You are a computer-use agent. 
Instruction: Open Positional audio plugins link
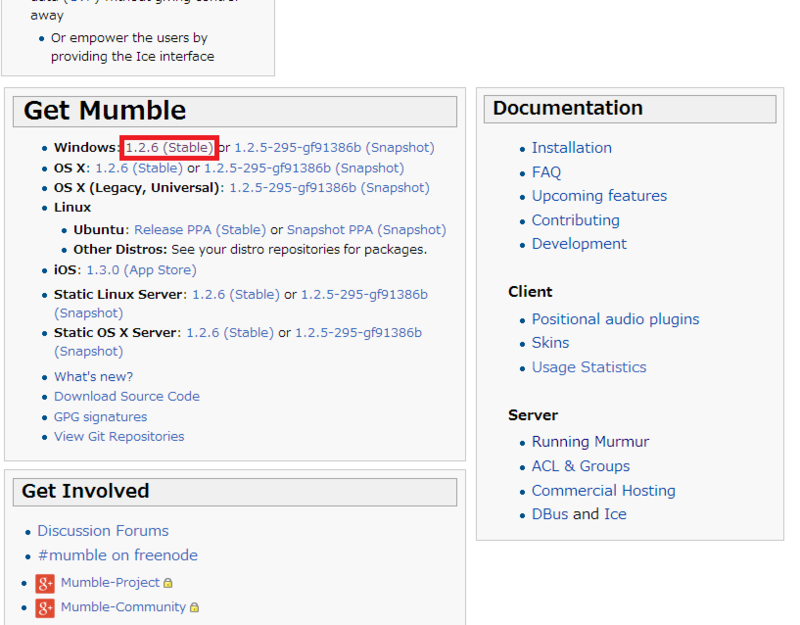click(x=616, y=319)
